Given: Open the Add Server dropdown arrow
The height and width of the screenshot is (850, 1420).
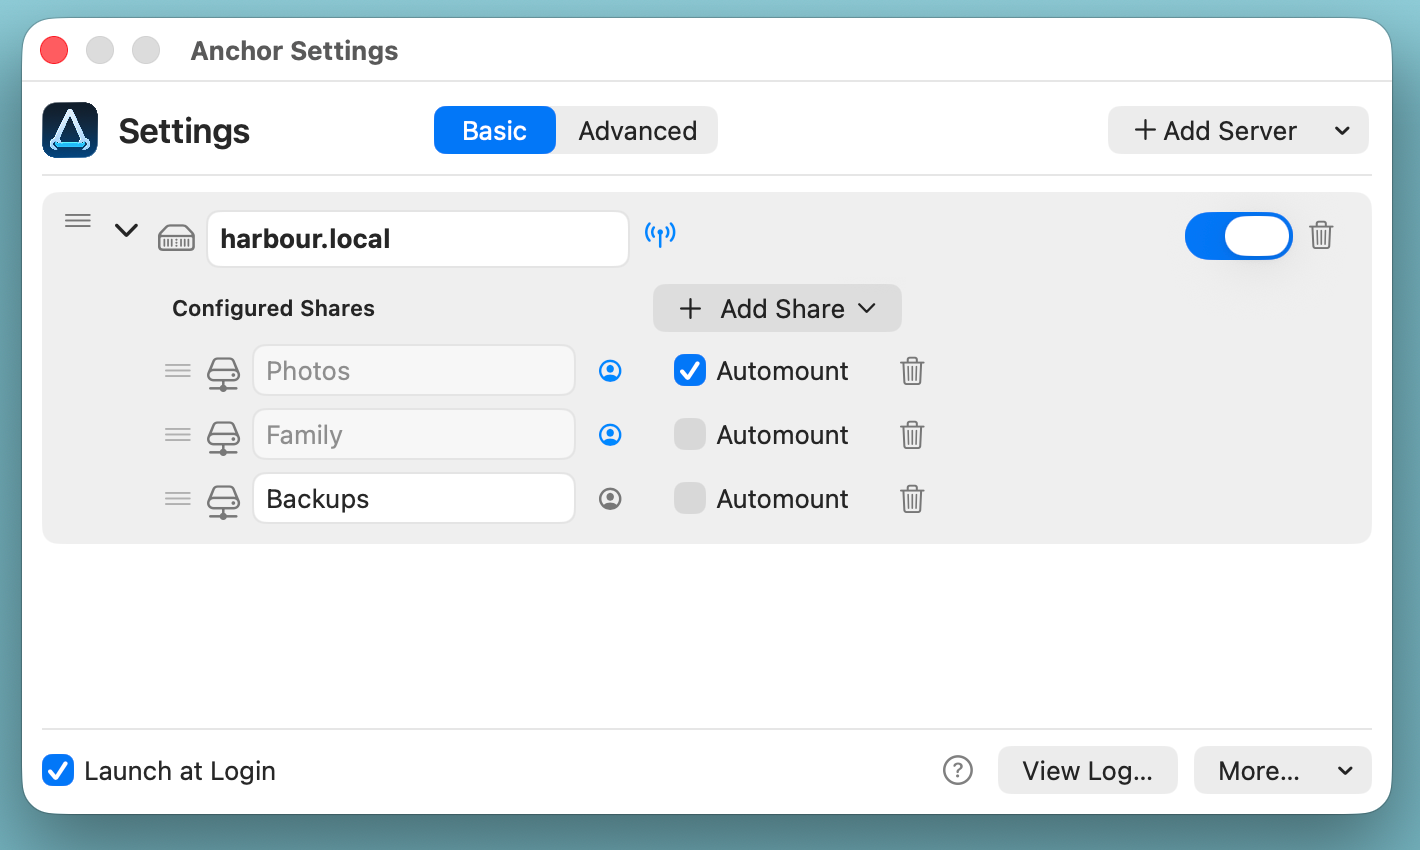Looking at the screenshot, I should pyautogui.click(x=1343, y=130).
